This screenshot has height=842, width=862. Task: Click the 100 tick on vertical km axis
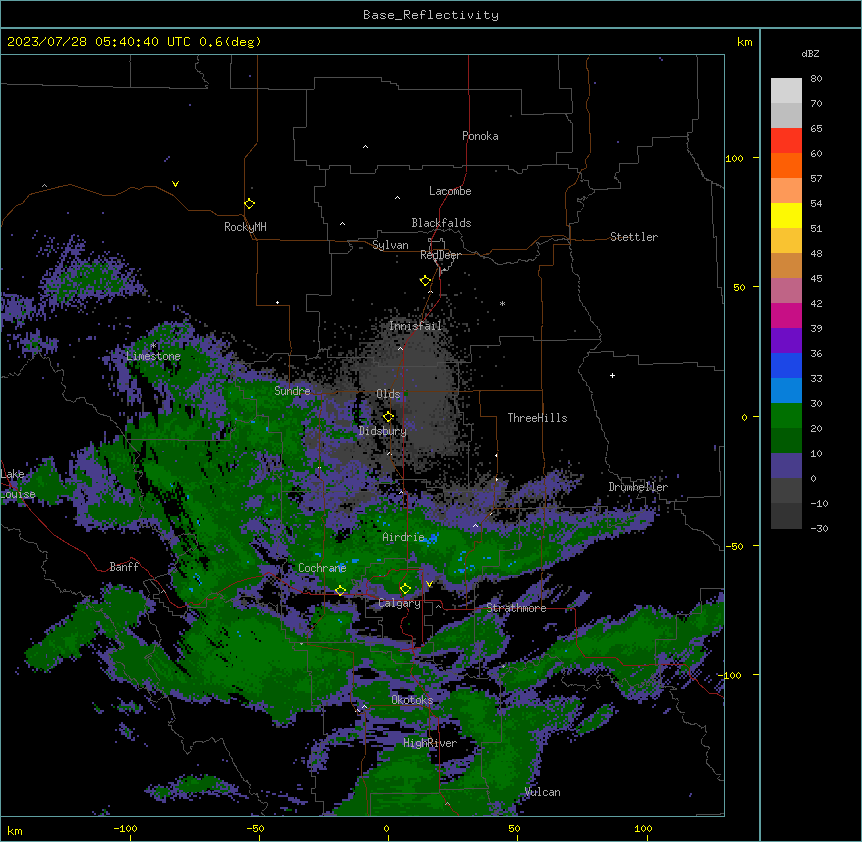734,158
